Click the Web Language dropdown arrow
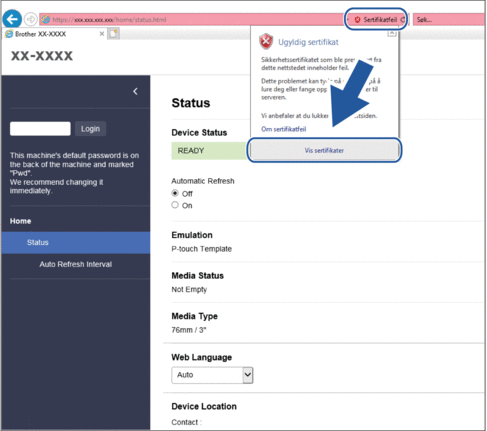 coord(248,375)
